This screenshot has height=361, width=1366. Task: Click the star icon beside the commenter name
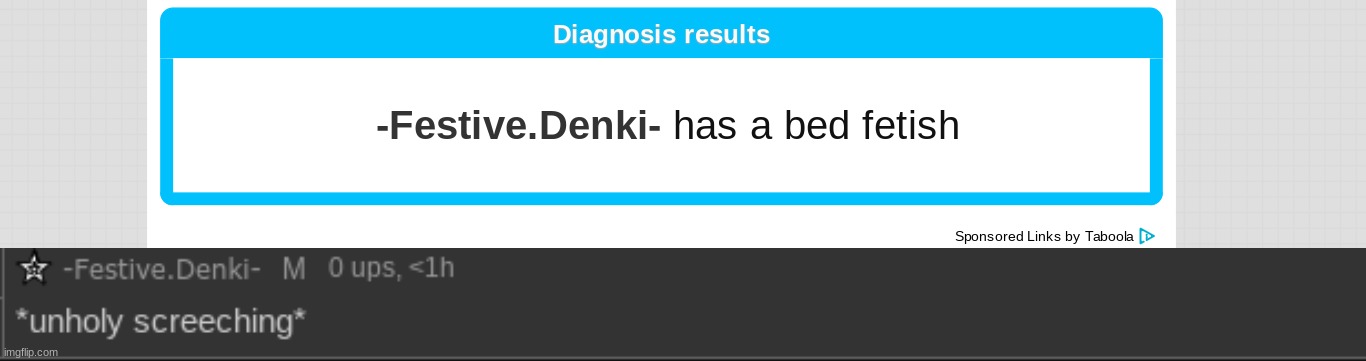point(34,268)
